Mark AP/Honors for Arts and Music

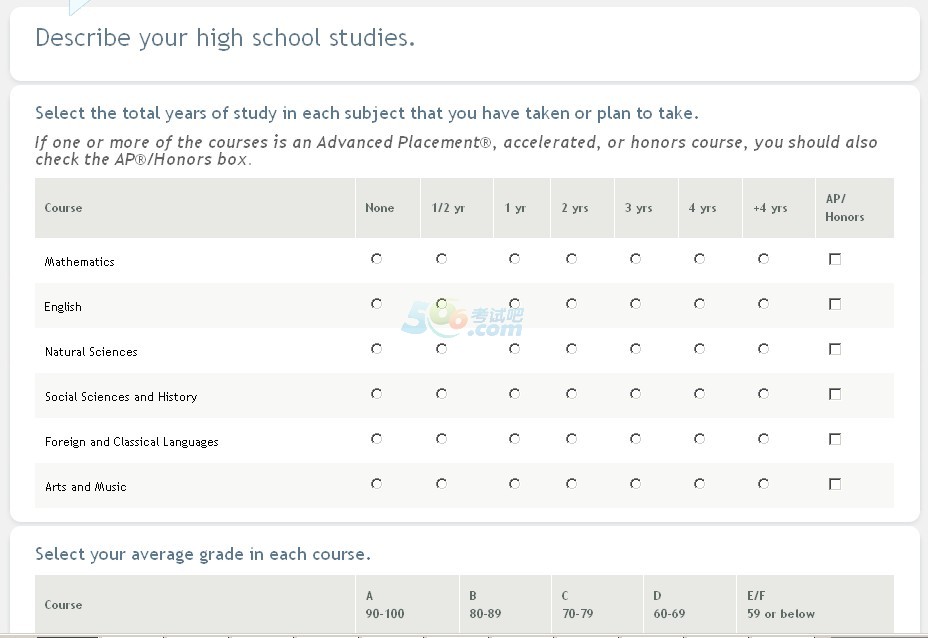(x=835, y=484)
